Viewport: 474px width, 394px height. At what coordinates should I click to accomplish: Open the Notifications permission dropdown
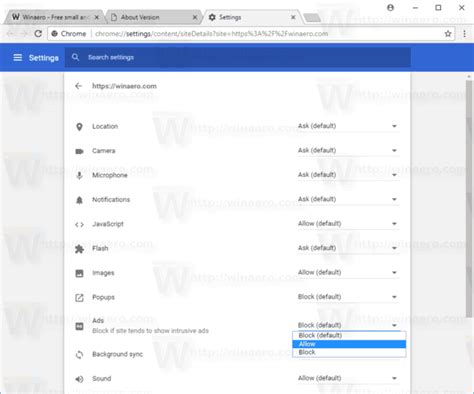pos(348,199)
